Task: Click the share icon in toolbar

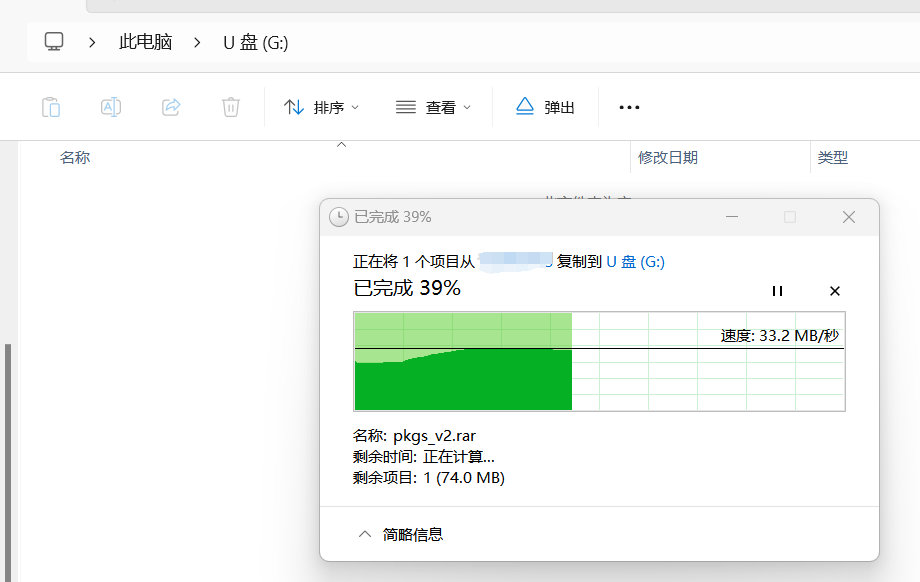Action: [171, 107]
